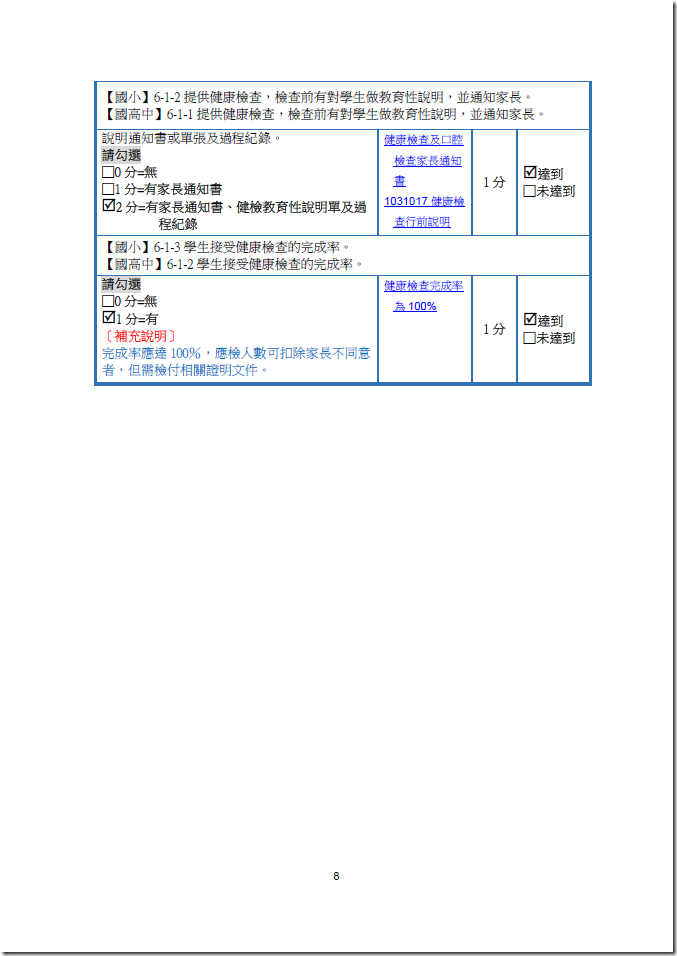Click the '1 分' cell beside 完成率為 100% link

495,329
